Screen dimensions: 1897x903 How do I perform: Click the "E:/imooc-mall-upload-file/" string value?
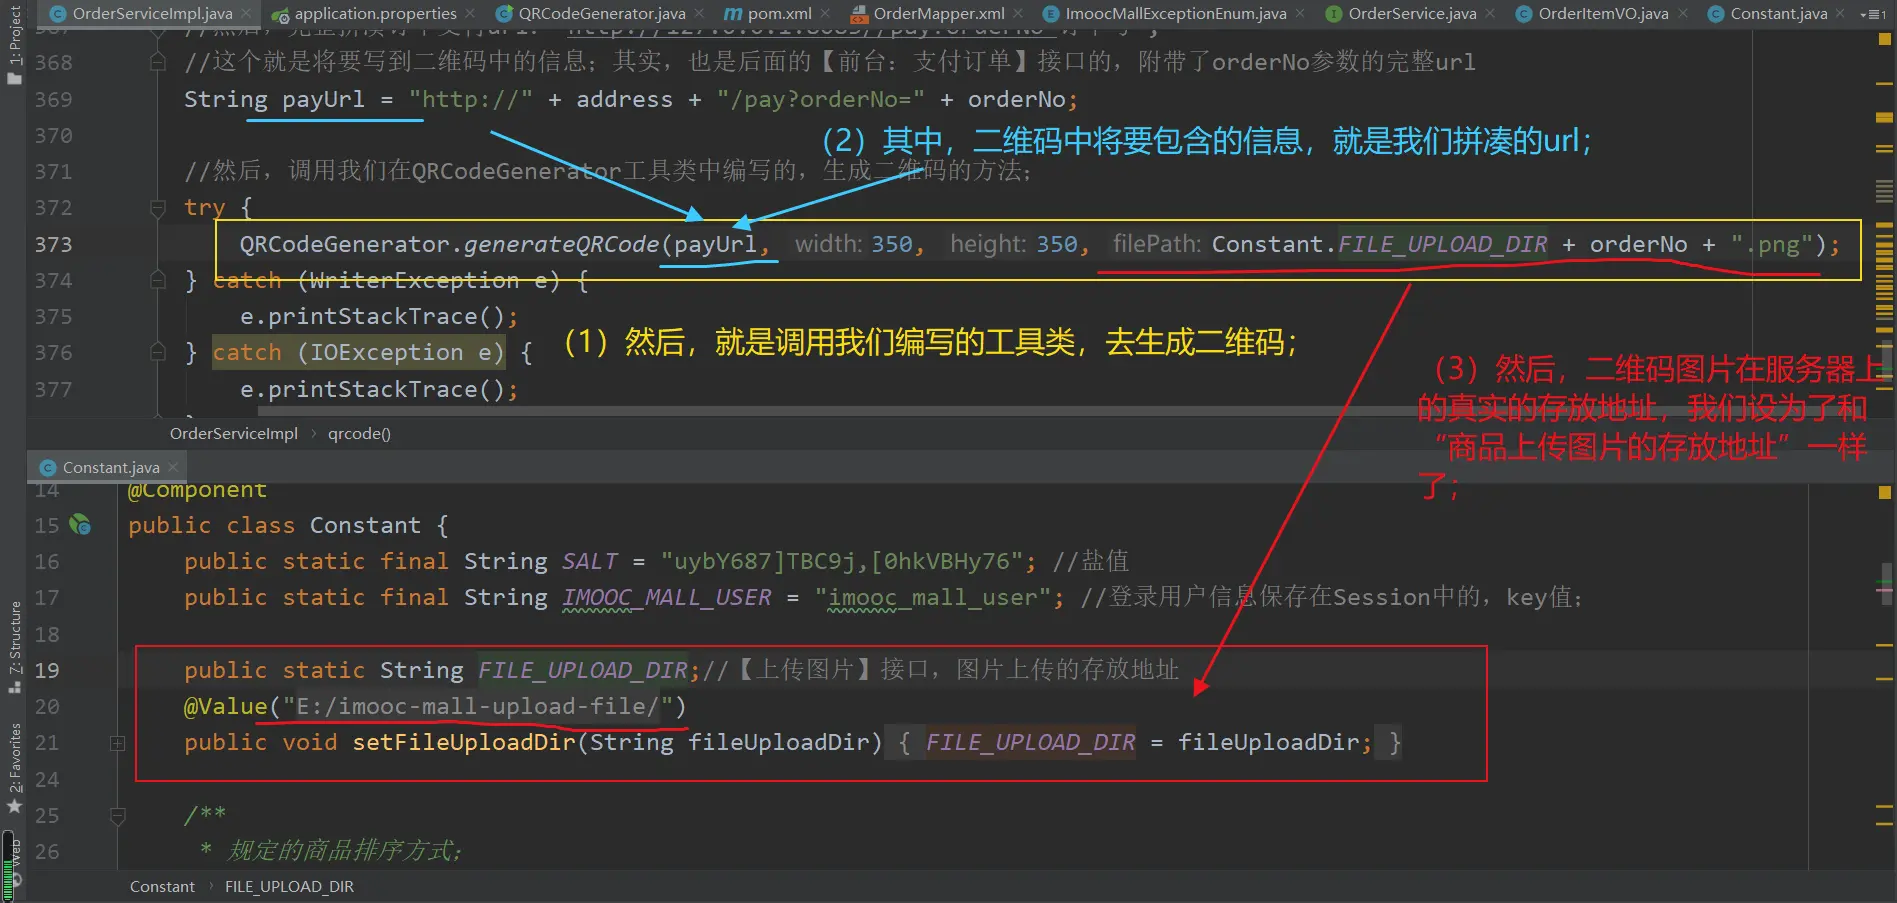tap(478, 706)
